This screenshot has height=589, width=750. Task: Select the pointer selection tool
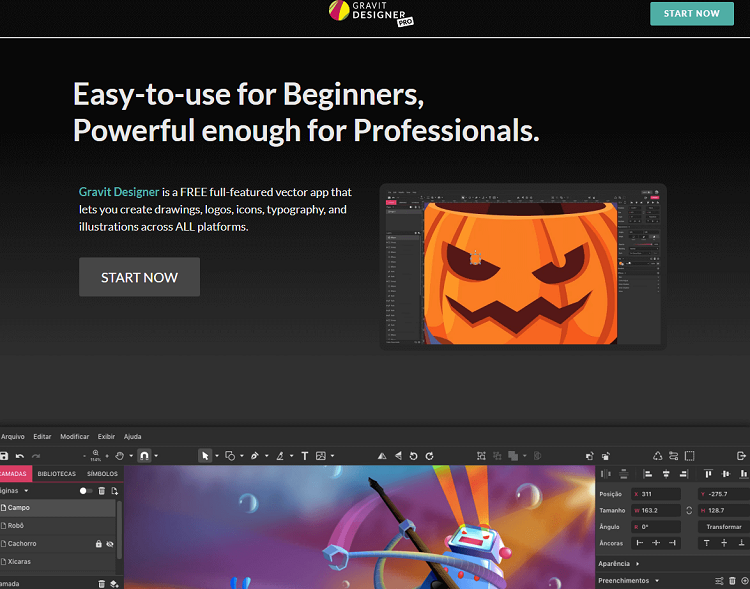(205, 456)
